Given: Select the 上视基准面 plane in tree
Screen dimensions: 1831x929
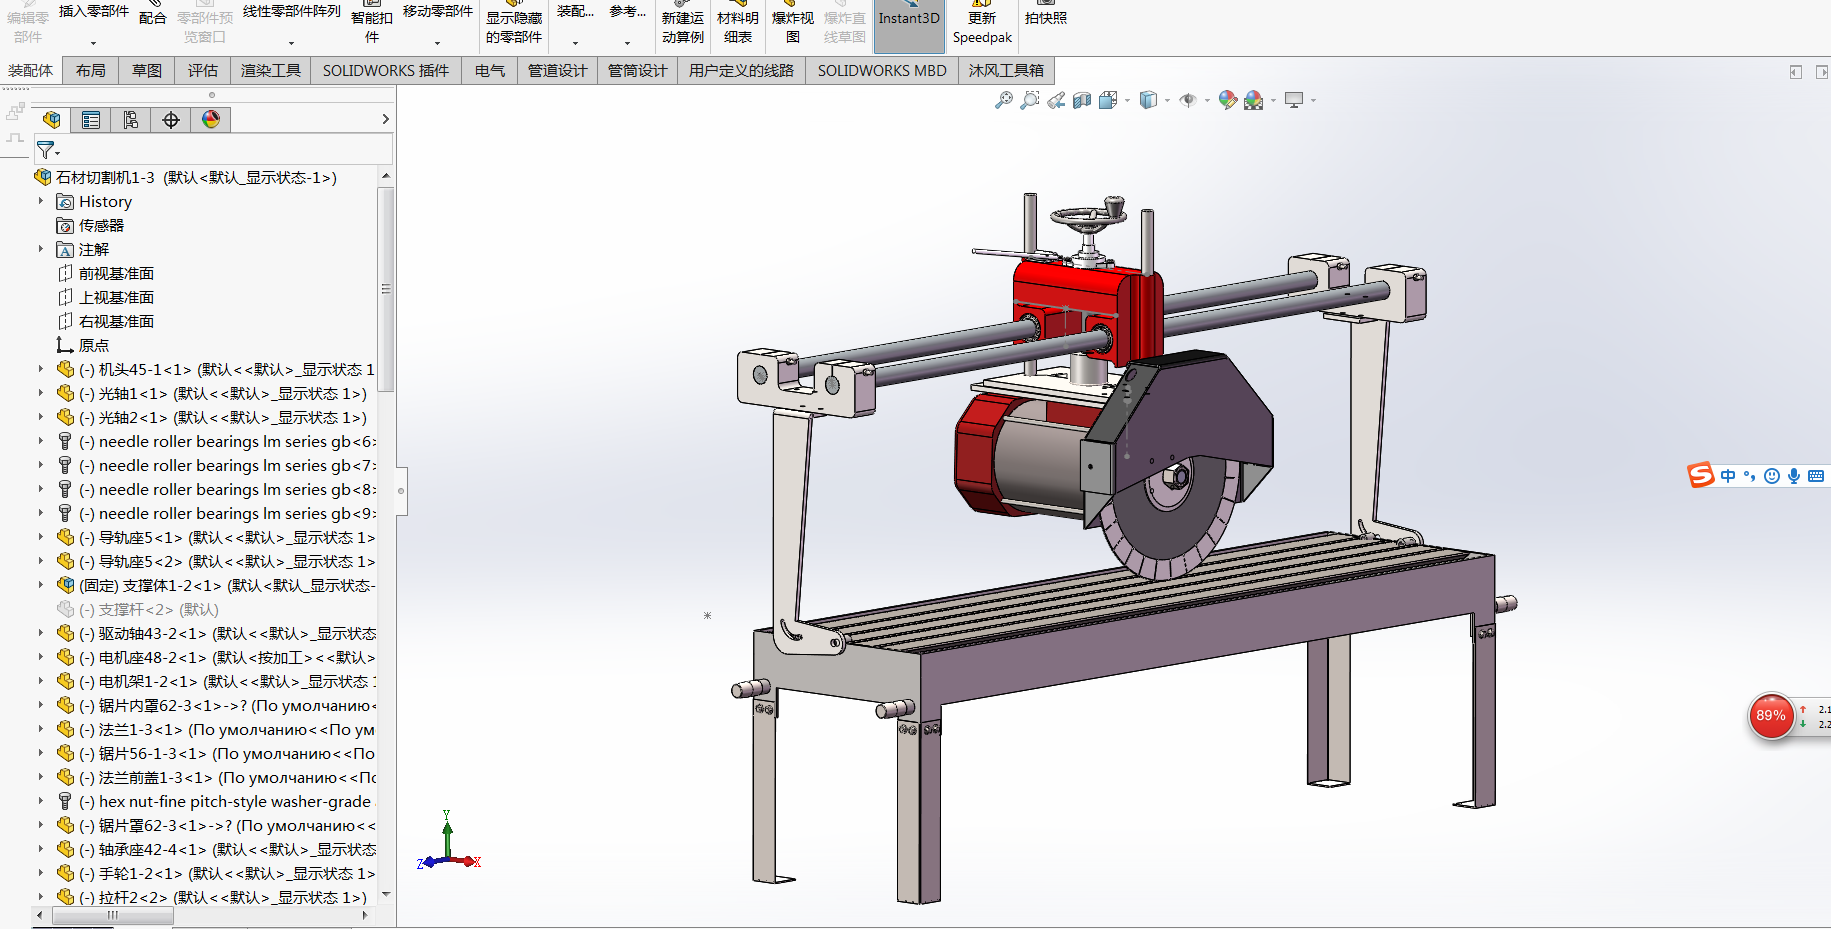Looking at the screenshot, I should click(x=106, y=297).
